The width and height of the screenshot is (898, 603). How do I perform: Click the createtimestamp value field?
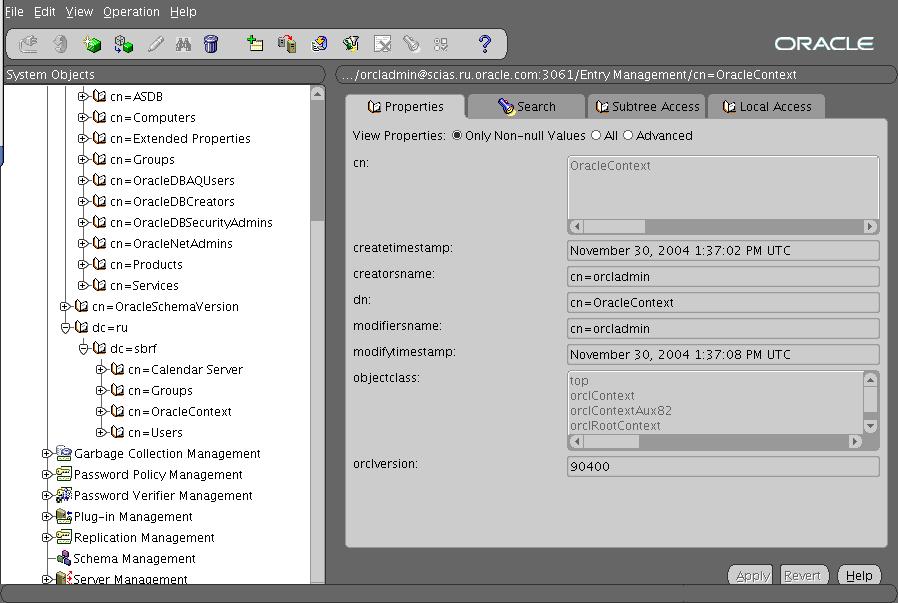[x=723, y=250]
